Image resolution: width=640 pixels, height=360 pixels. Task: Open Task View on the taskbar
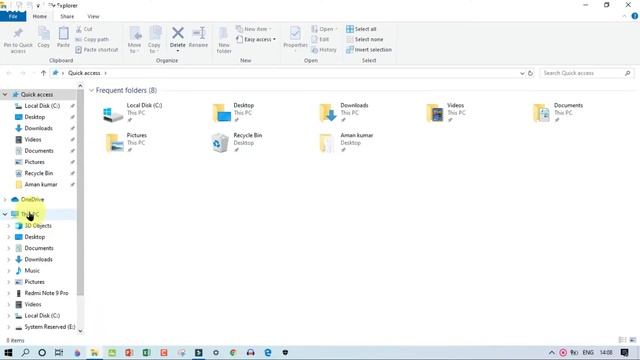[59, 353]
